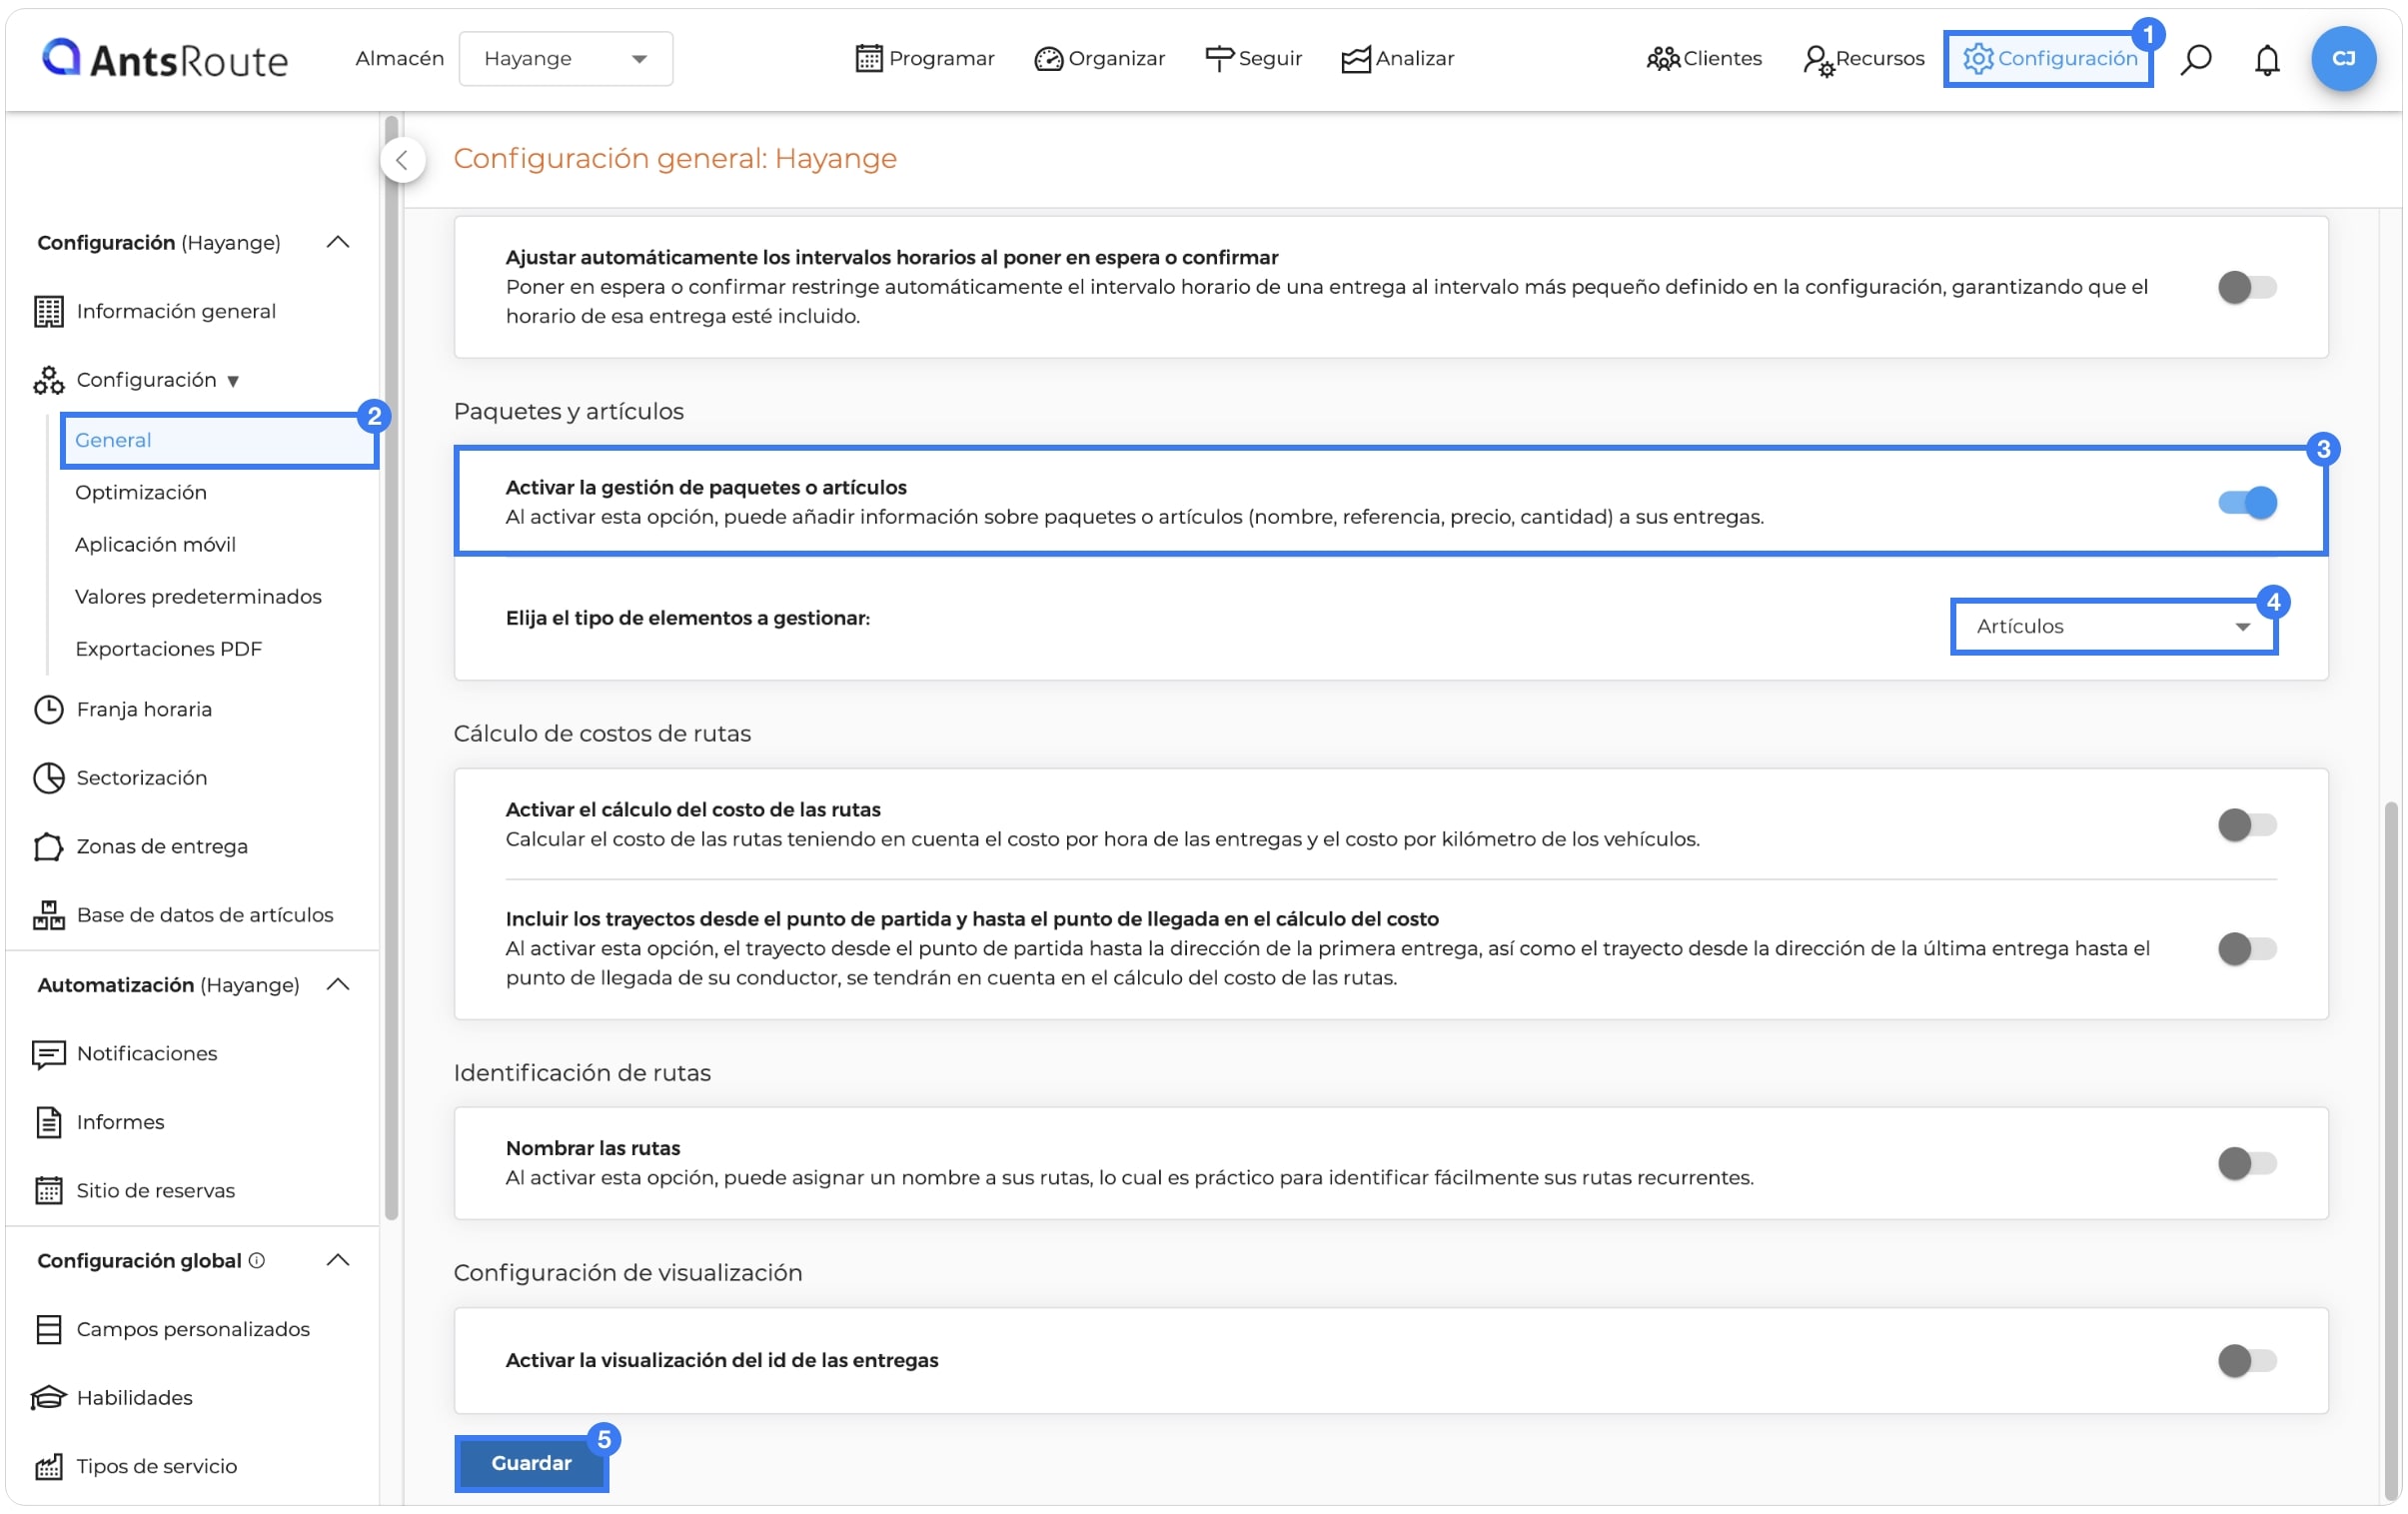
Task: Open the Tipos de servicio link
Action: [x=157, y=1466]
